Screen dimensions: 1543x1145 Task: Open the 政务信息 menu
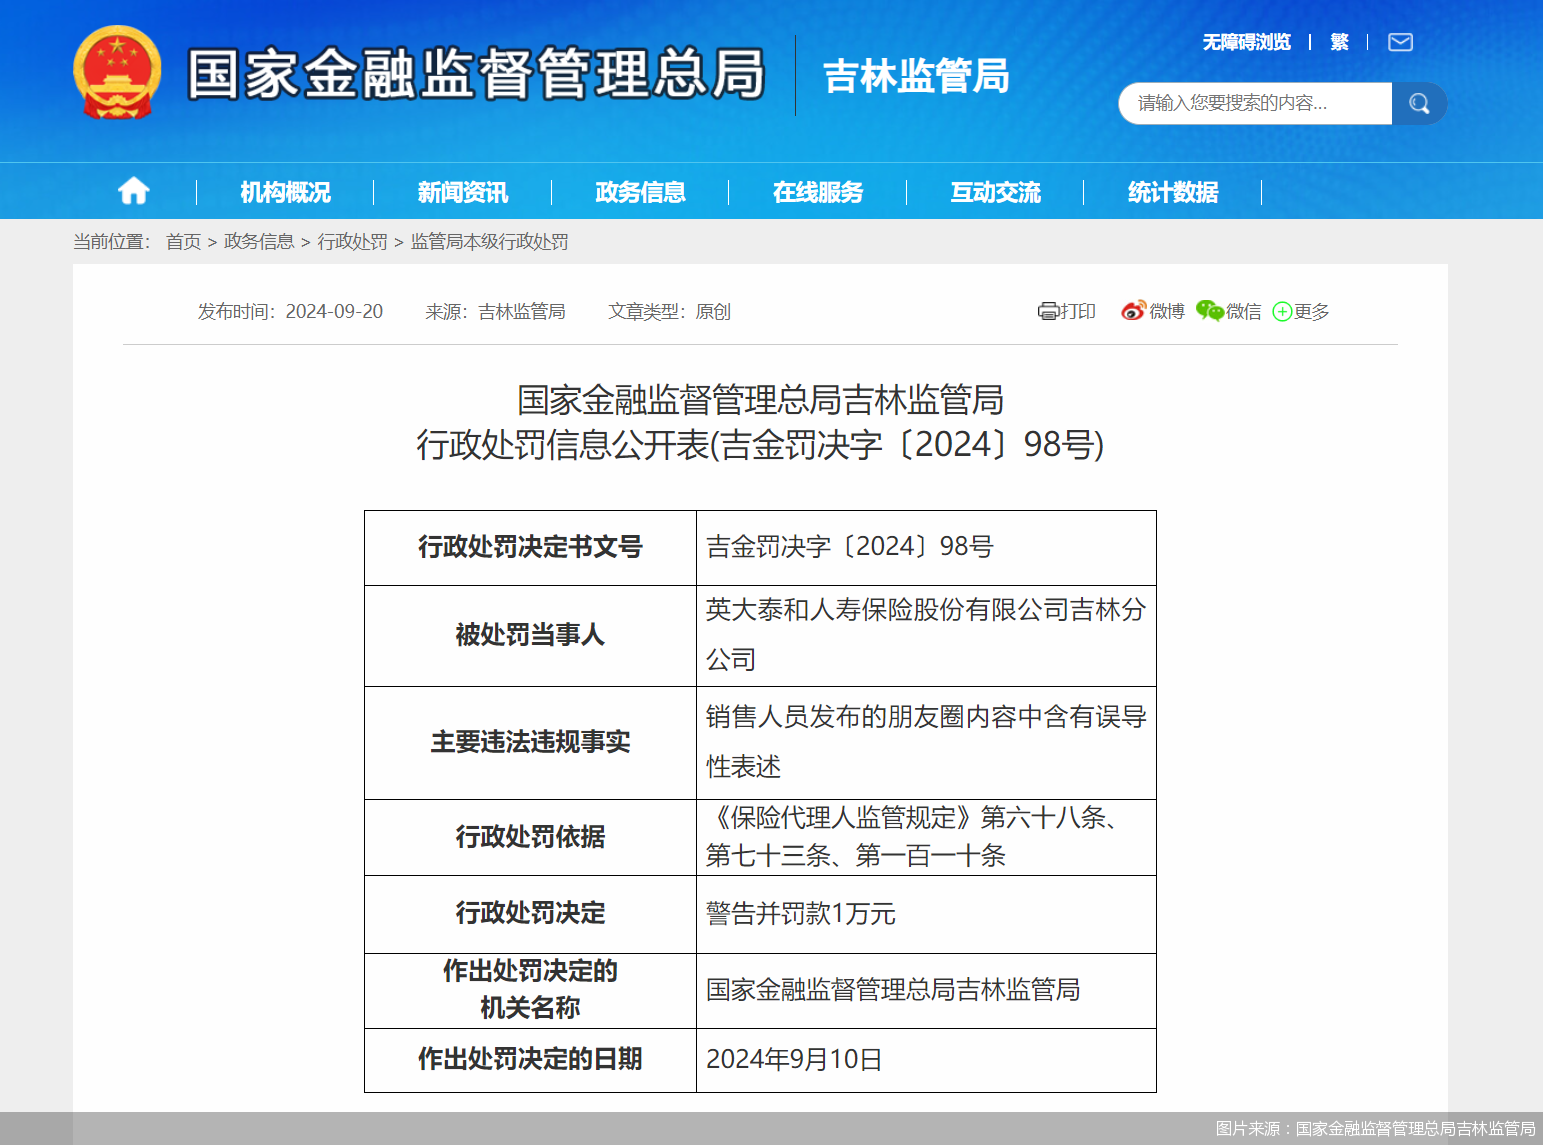[x=640, y=192]
